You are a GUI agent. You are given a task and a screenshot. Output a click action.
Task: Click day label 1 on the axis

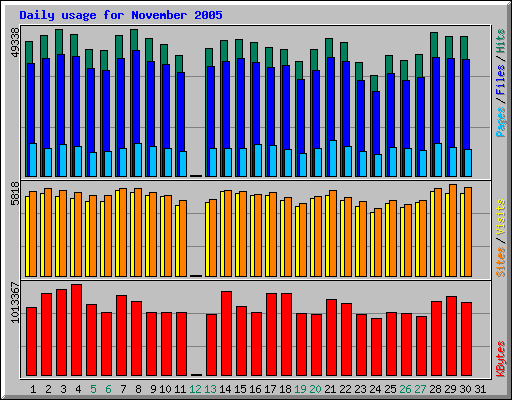pyautogui.click(x=33, y=389)
